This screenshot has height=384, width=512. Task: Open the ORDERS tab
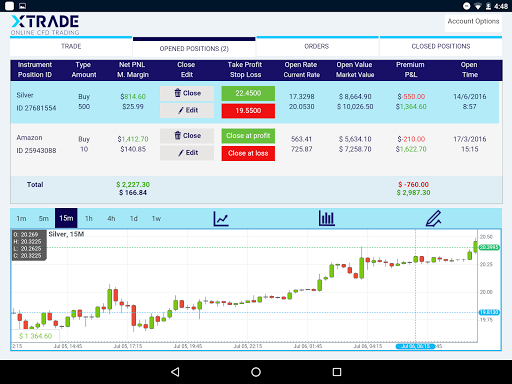click(x=317, y=46)
